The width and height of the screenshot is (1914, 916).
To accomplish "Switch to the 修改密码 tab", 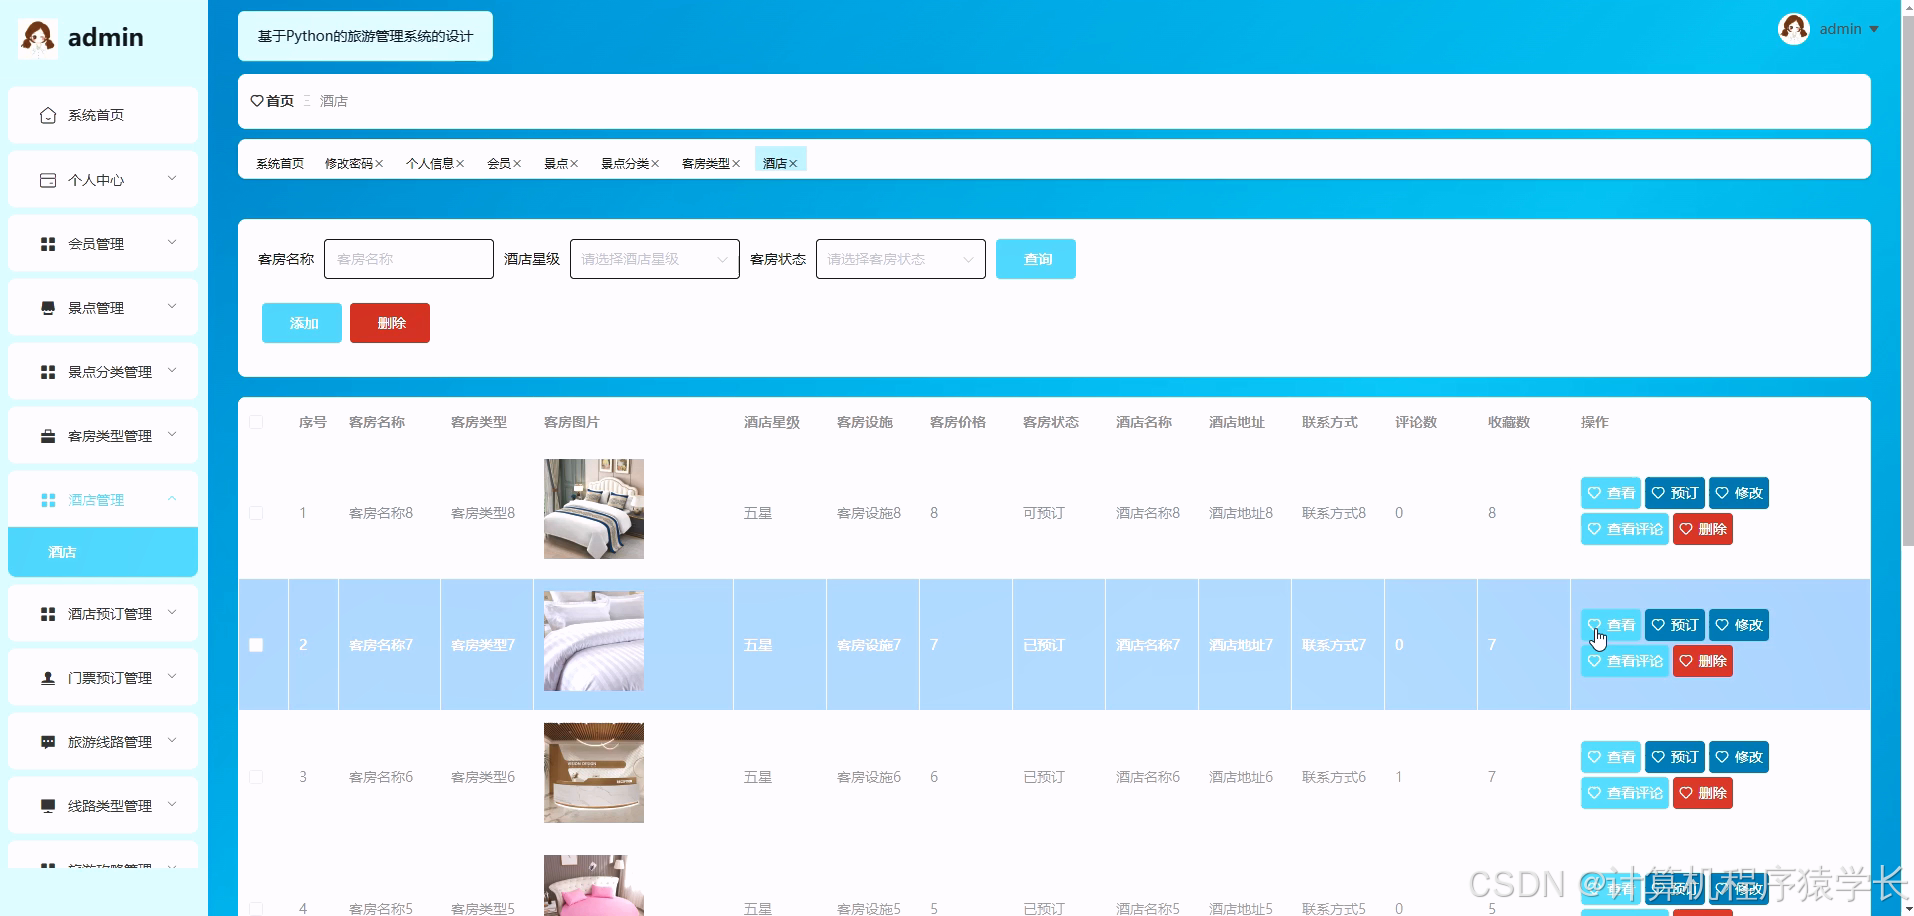I will coord(349,164).
